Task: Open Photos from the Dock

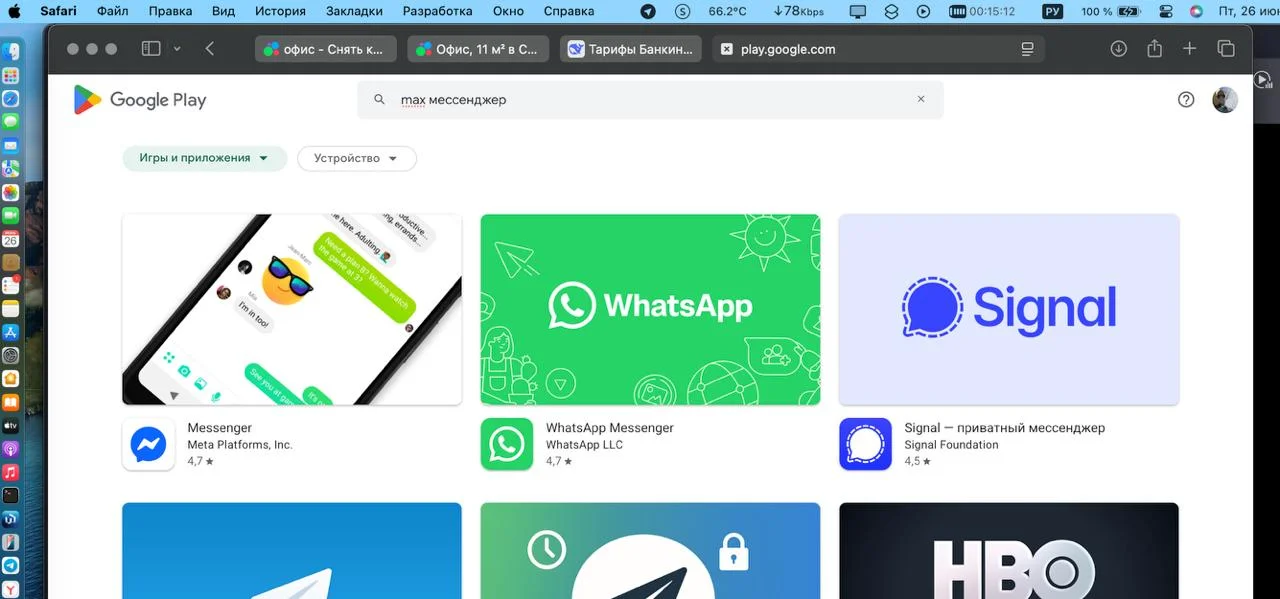Action: 11,192
